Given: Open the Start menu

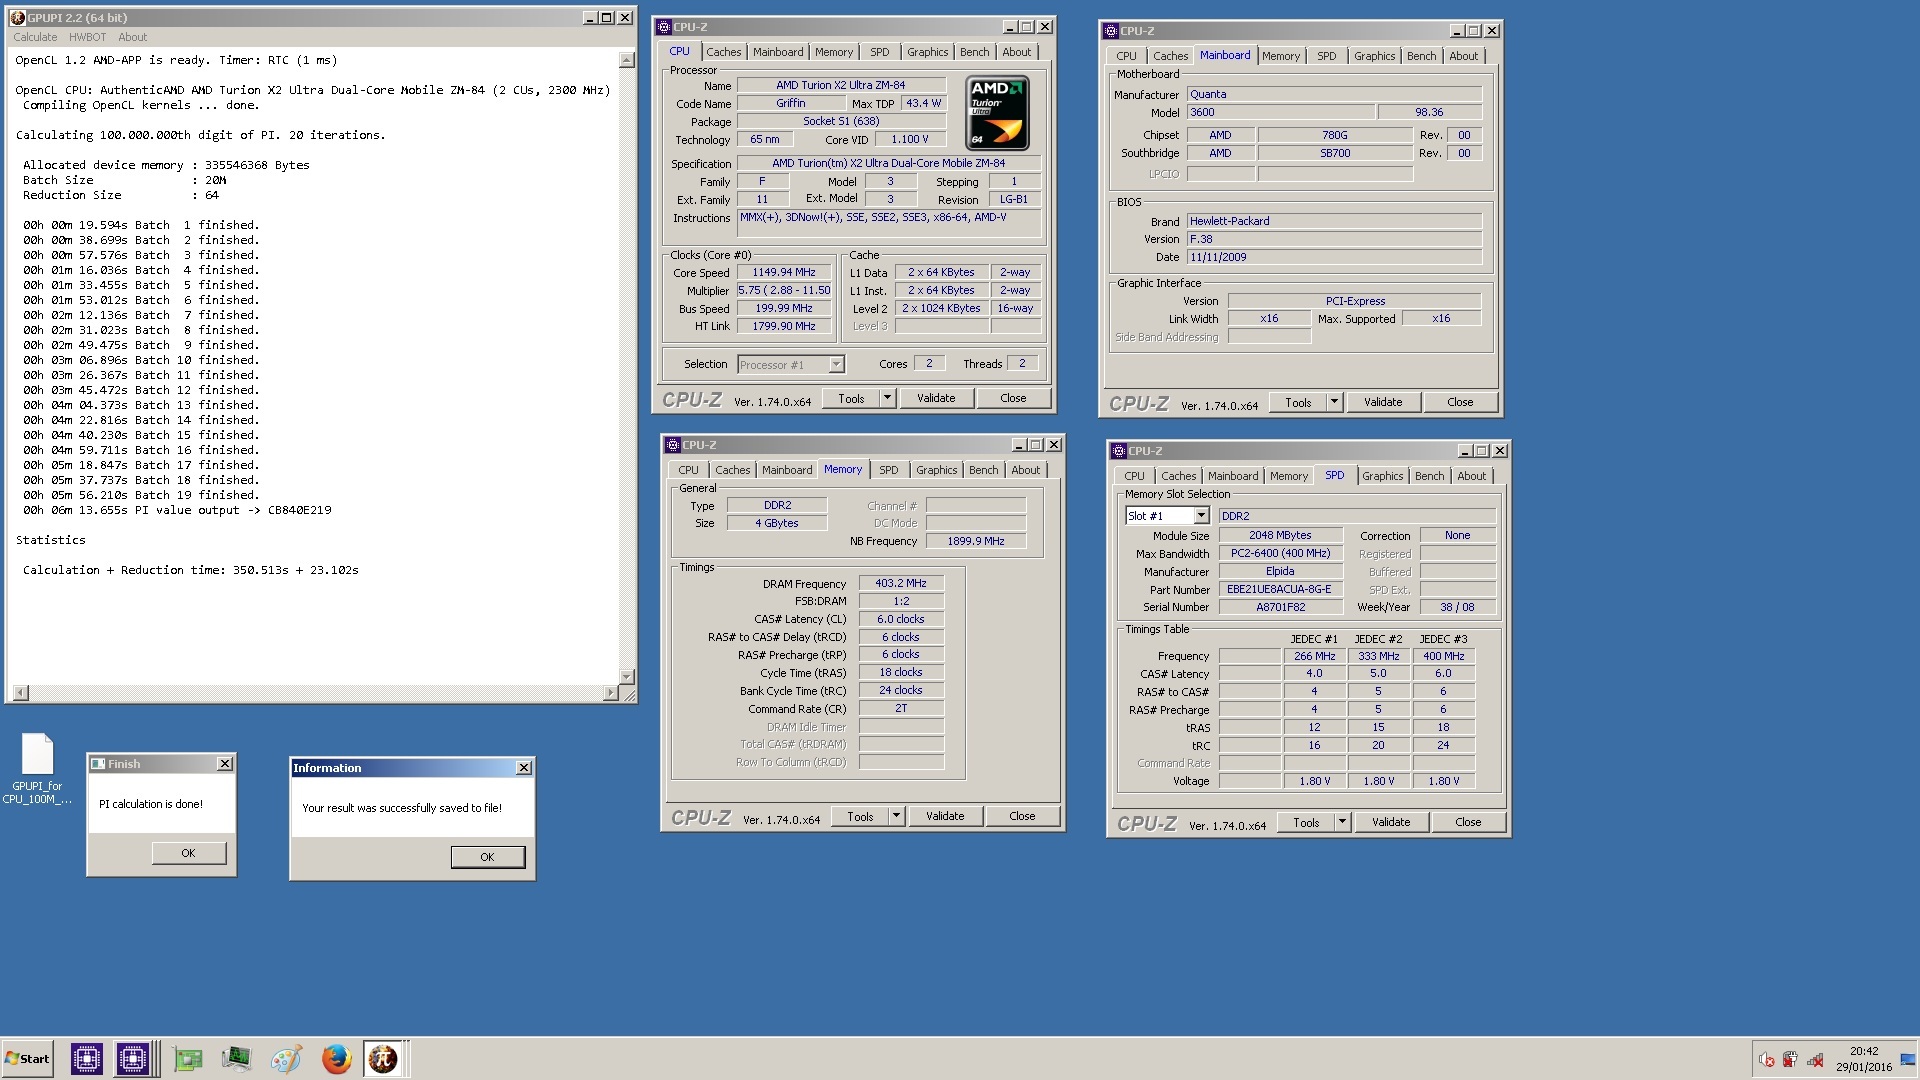Looking at the screenshot, I should point(28,1059).
